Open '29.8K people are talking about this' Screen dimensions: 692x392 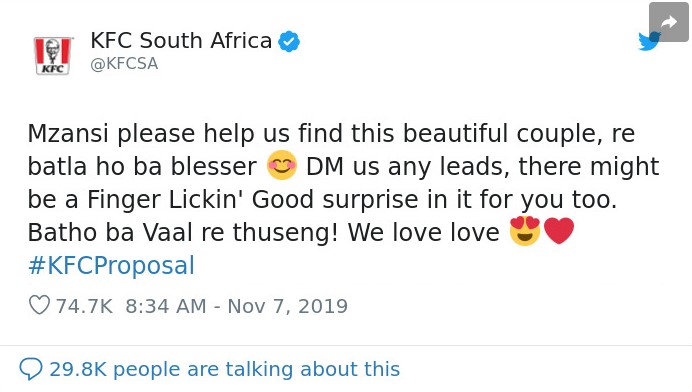tap(225, 369)
